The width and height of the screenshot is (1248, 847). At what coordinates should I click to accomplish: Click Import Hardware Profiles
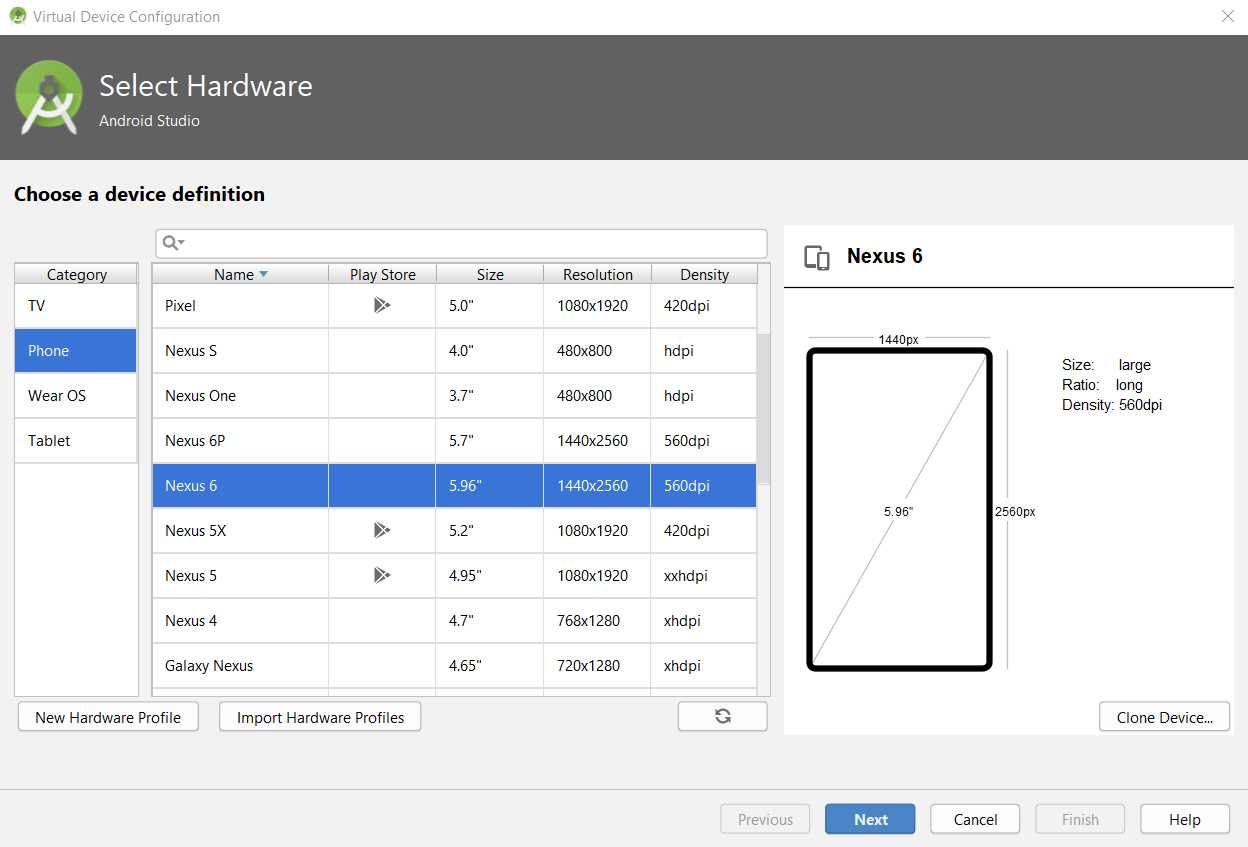(319, 716)
